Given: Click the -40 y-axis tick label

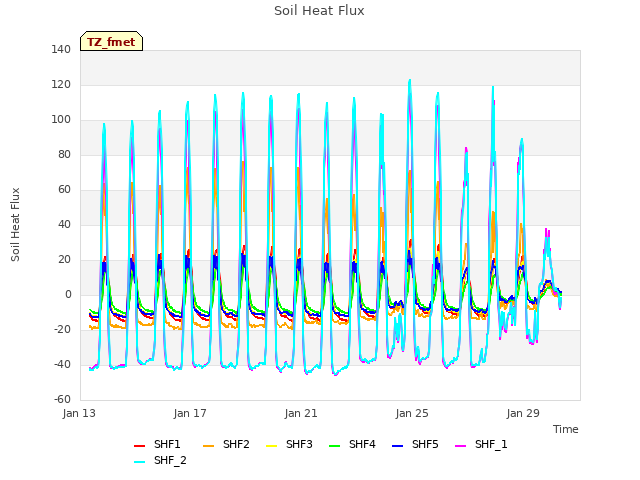Looking at the screenshot, I should coord(62,364).
